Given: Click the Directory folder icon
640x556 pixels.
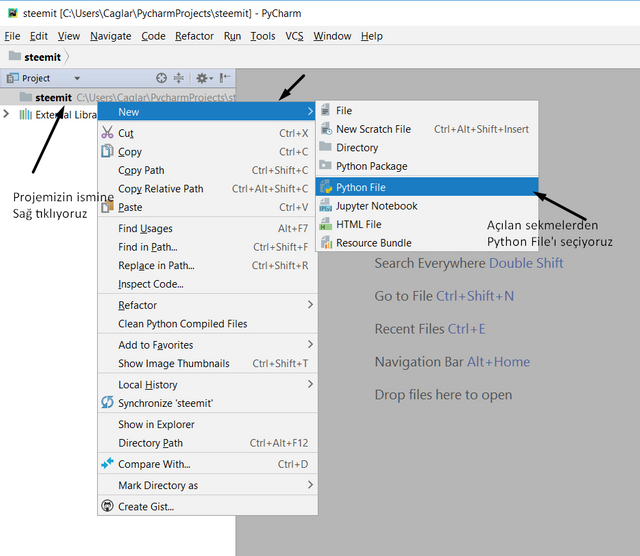Looking at the screenshot, I should [325, 147].
